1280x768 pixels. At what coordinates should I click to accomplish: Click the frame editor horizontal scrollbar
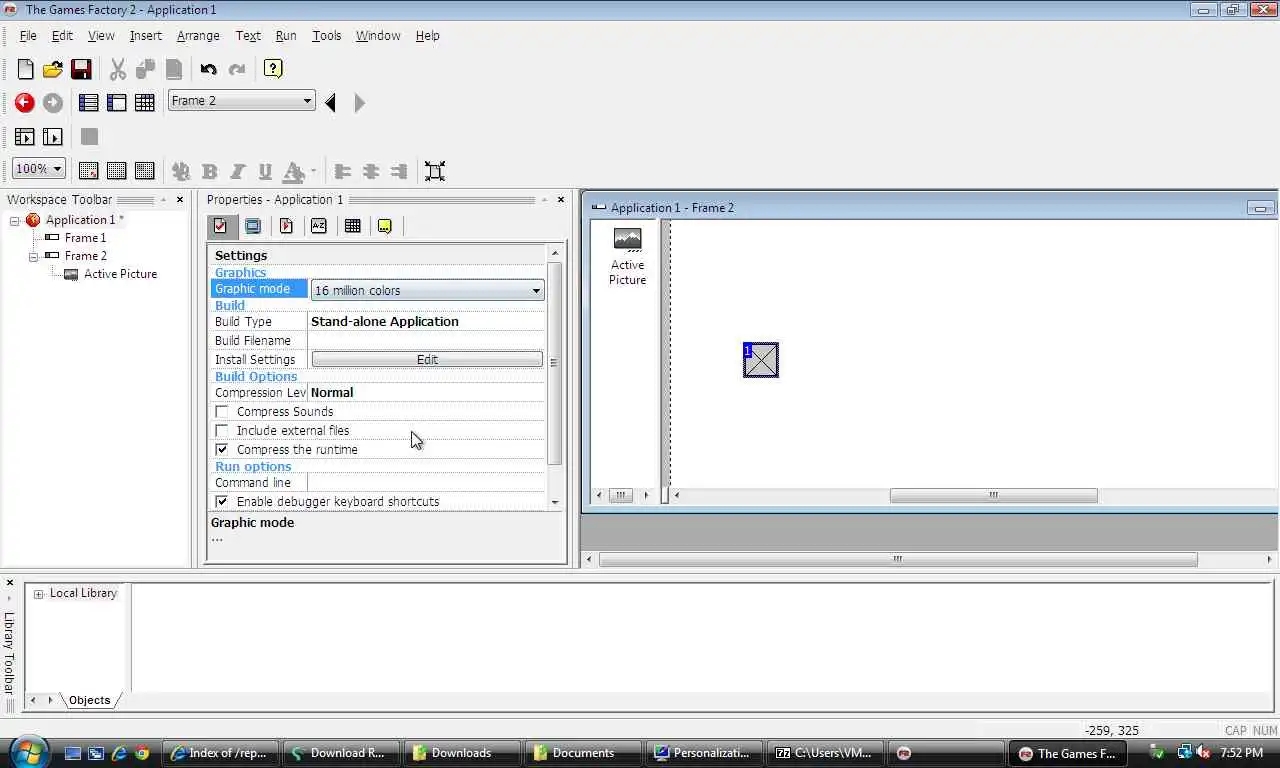pos(993,495)
